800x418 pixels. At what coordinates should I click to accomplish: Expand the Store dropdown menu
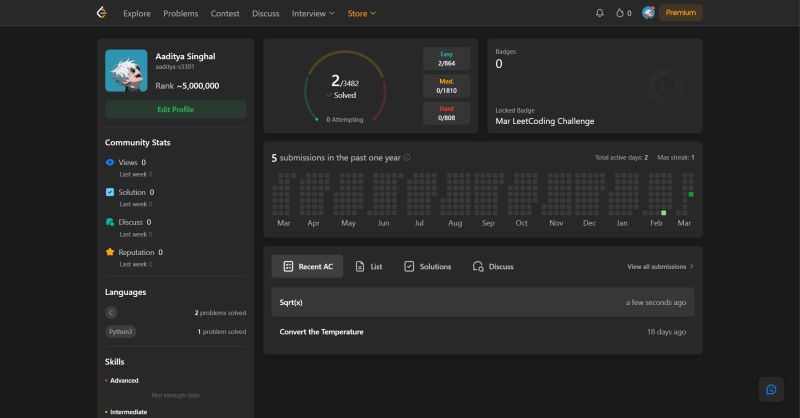[361, 13]
